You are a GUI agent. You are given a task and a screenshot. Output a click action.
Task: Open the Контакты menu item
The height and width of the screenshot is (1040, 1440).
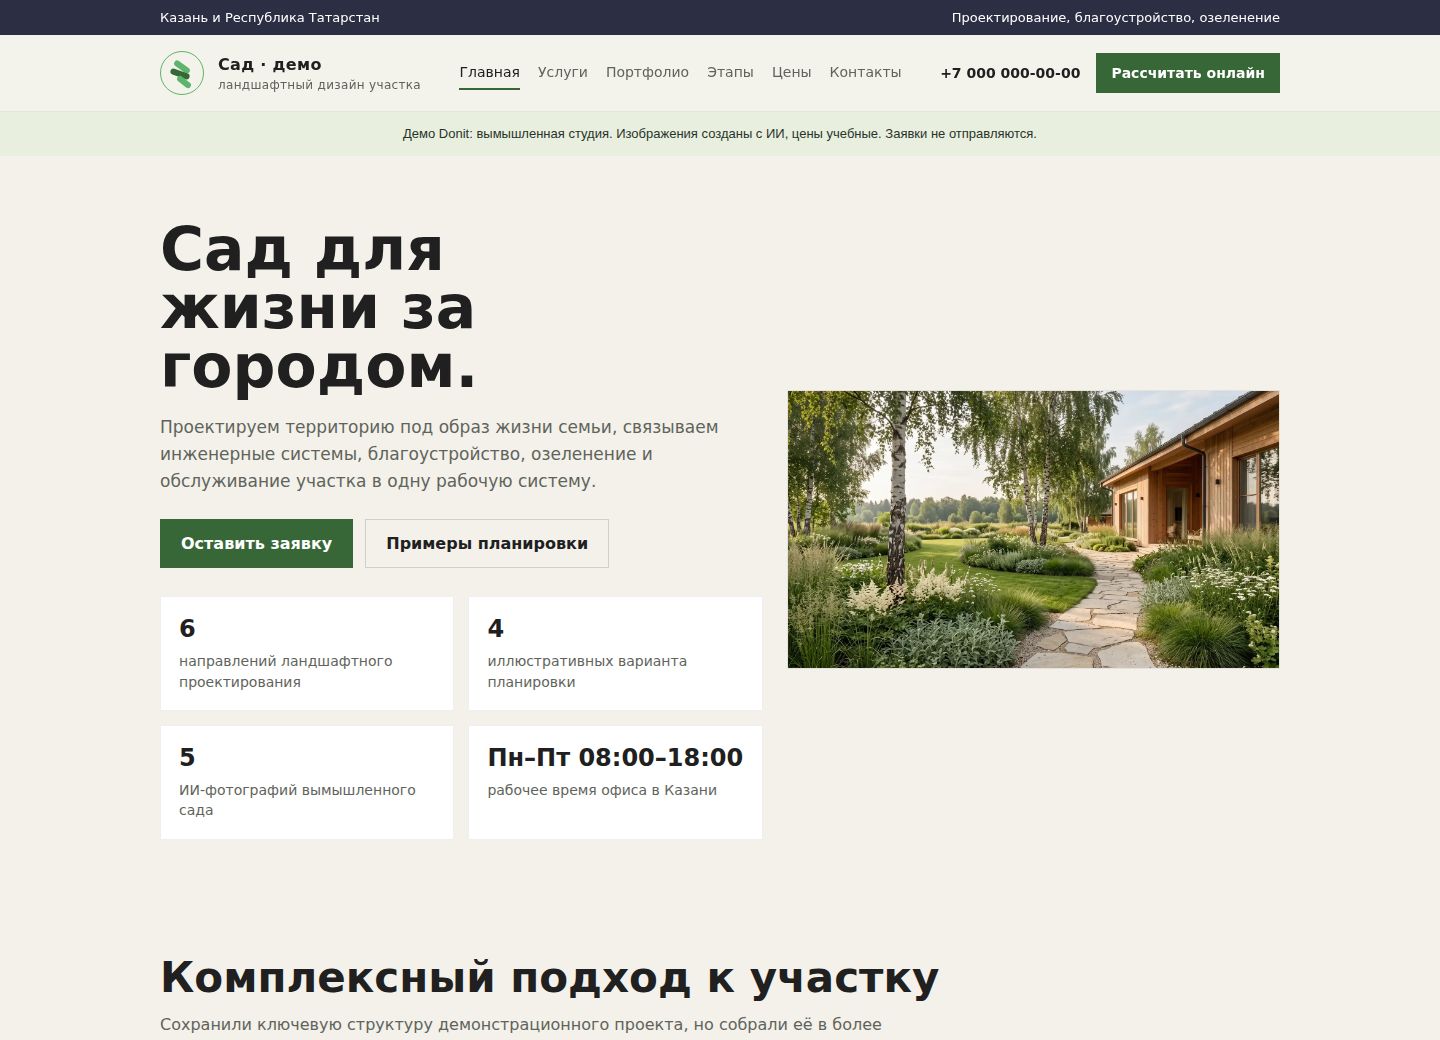coord(865,72)
